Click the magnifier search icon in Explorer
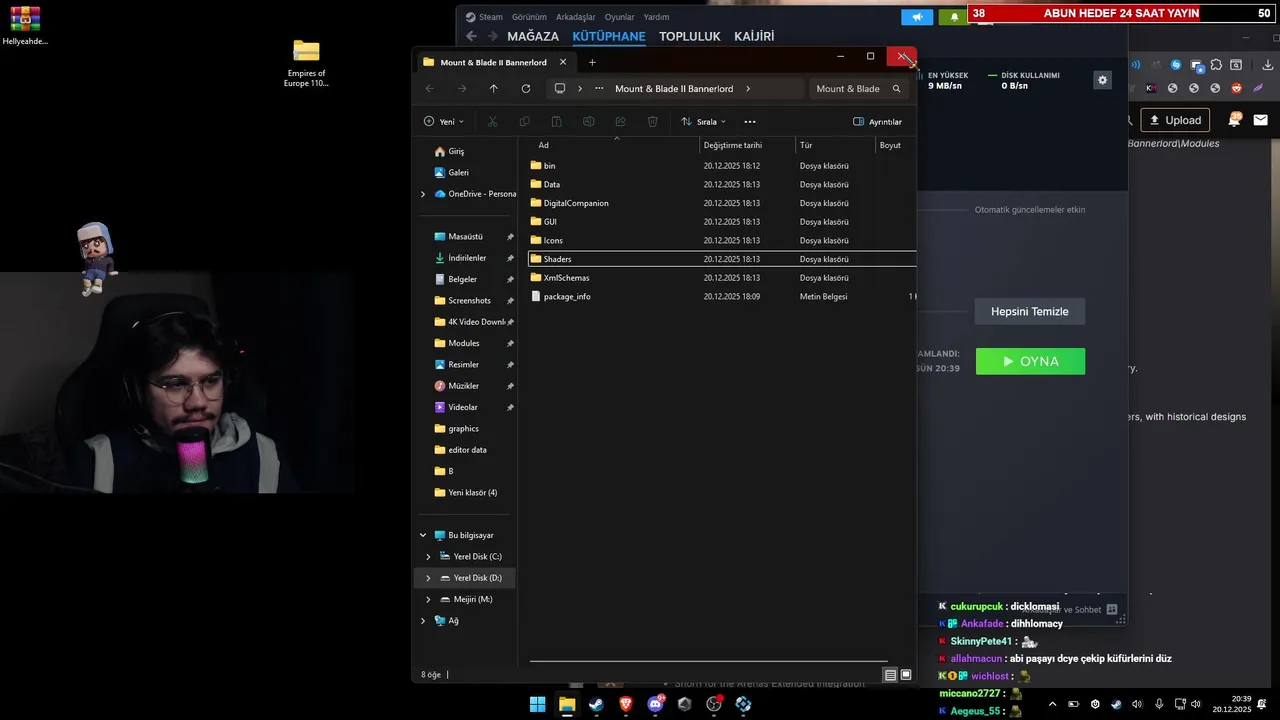This screenshot has height=720, width=1280. tap(896, 89)
